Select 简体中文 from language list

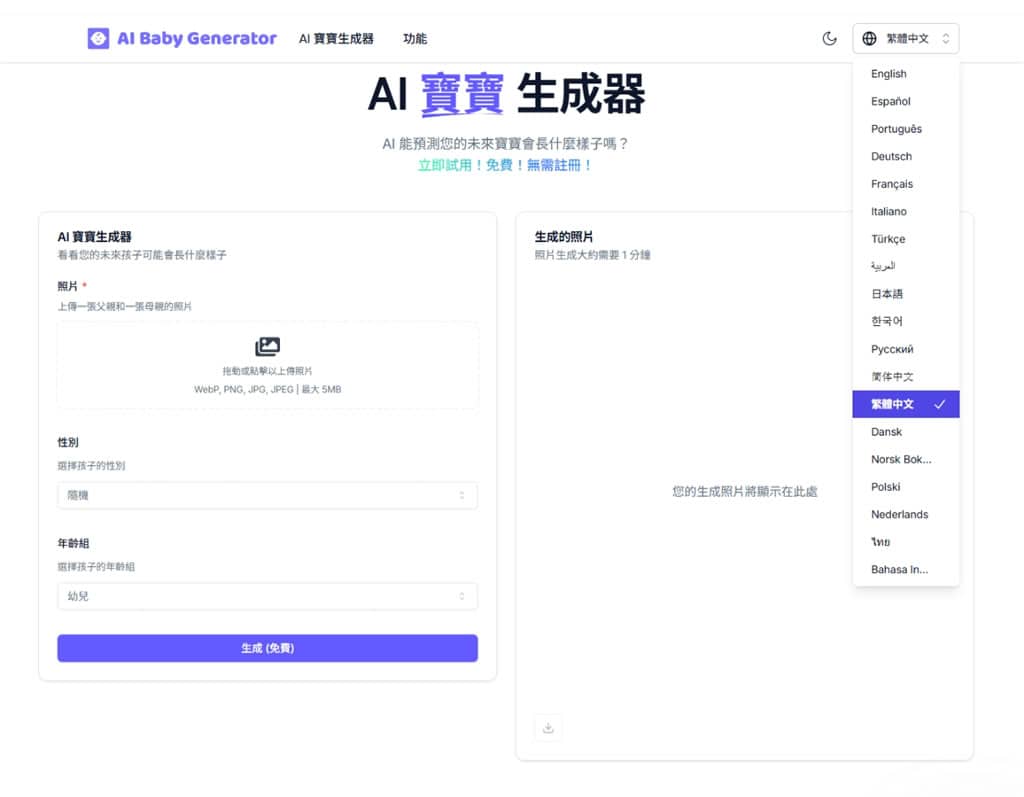click(906, 377)
